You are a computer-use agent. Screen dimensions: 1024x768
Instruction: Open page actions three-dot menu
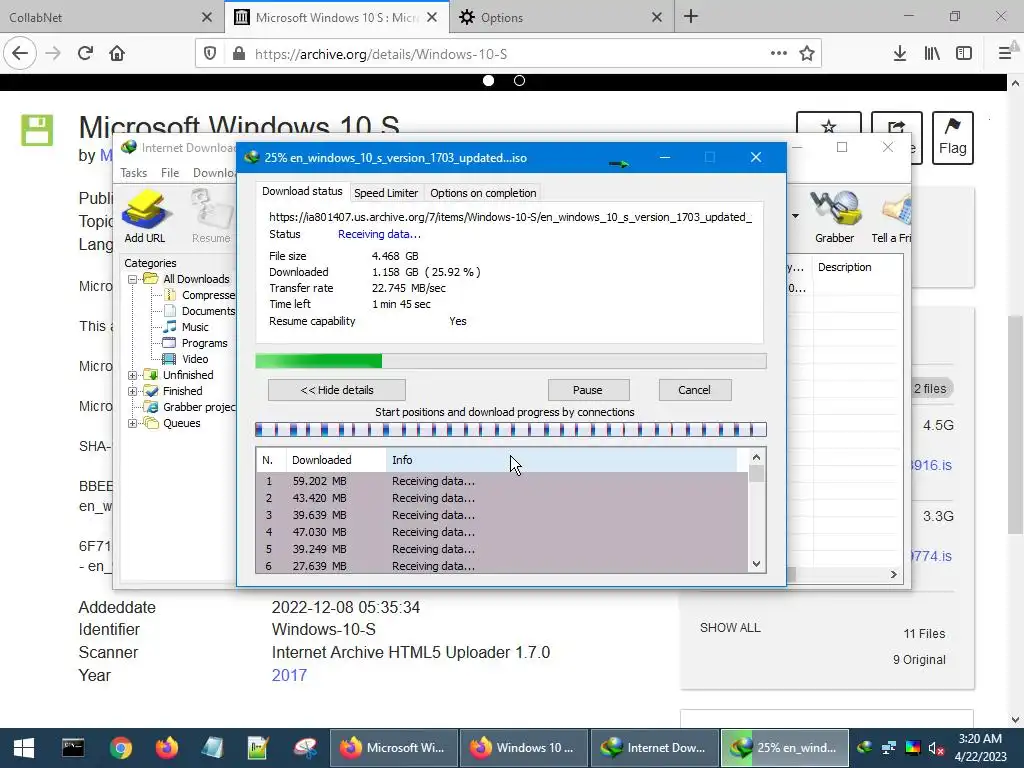tap(778, 54)
